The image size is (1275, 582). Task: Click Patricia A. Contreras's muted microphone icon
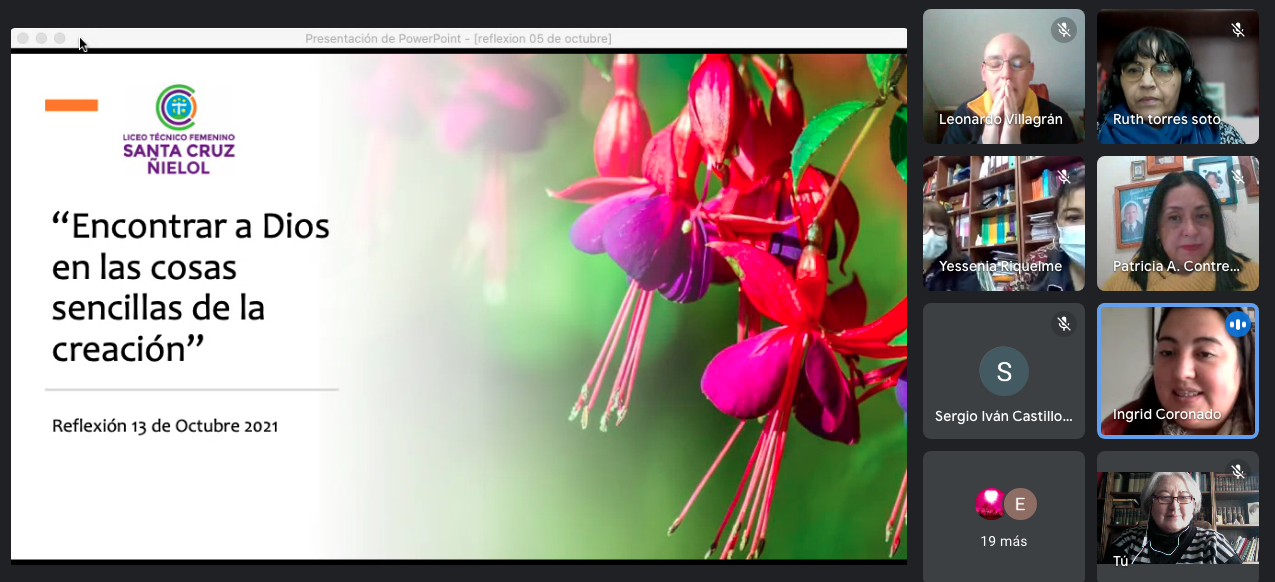[x=1238, y=177]
